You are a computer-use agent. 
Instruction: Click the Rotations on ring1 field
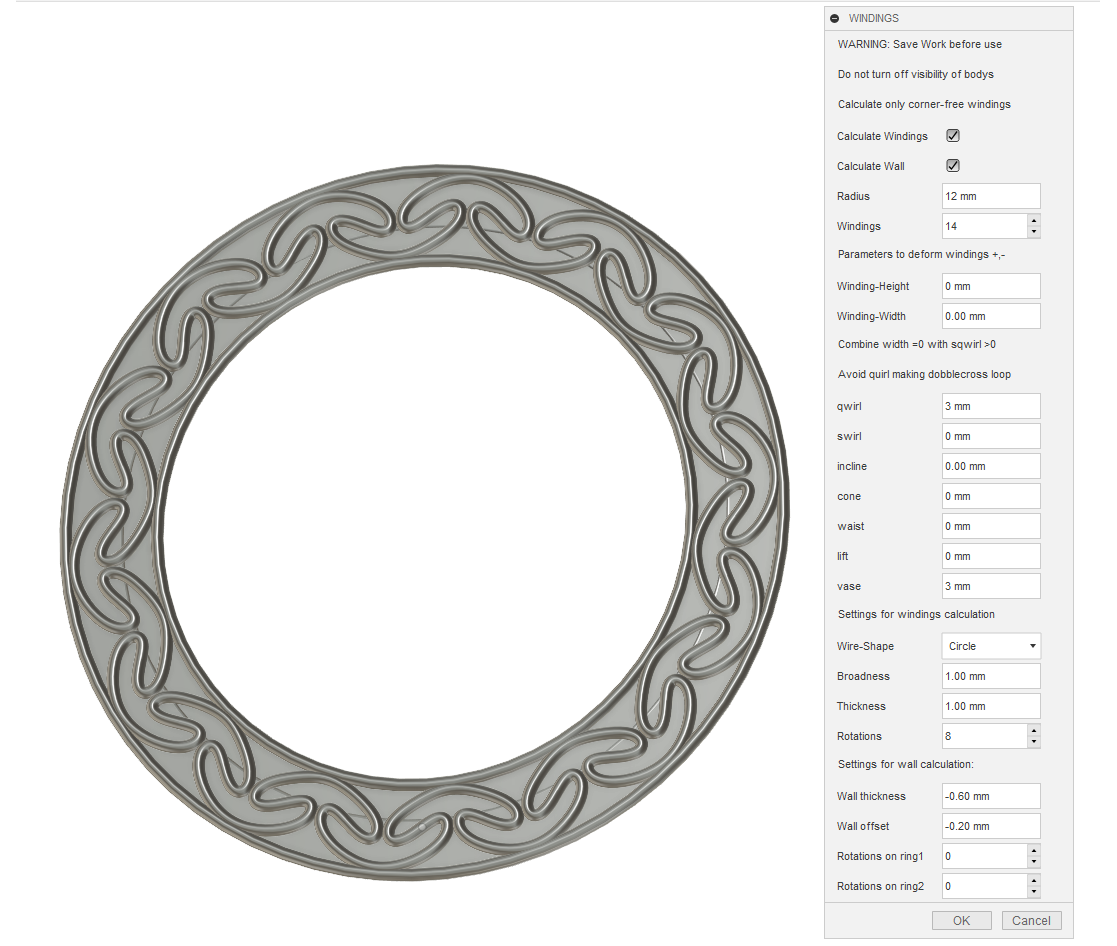click(984, 856)
